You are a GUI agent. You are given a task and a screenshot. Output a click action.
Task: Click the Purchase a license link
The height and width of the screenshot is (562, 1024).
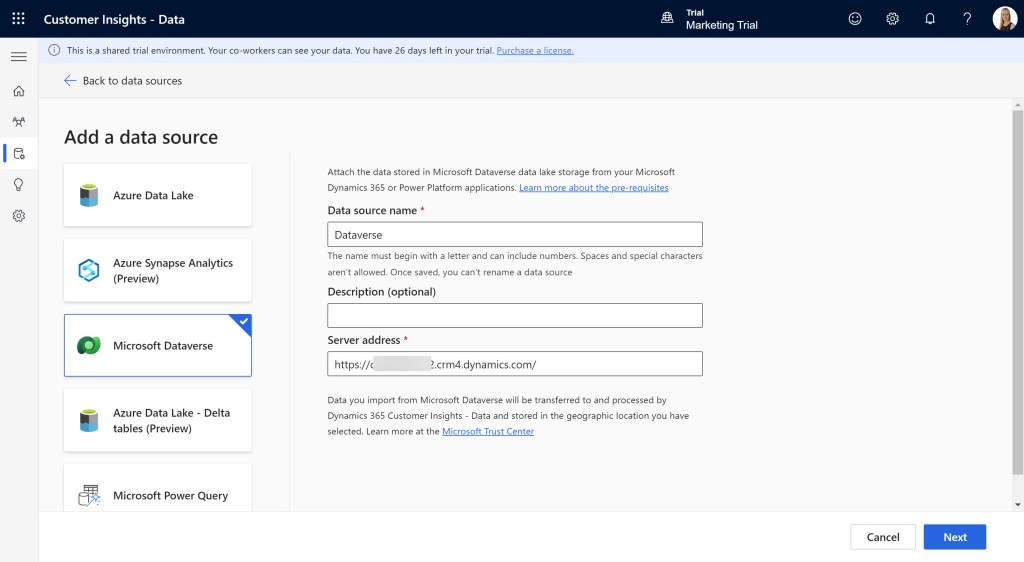coord(535,50)
